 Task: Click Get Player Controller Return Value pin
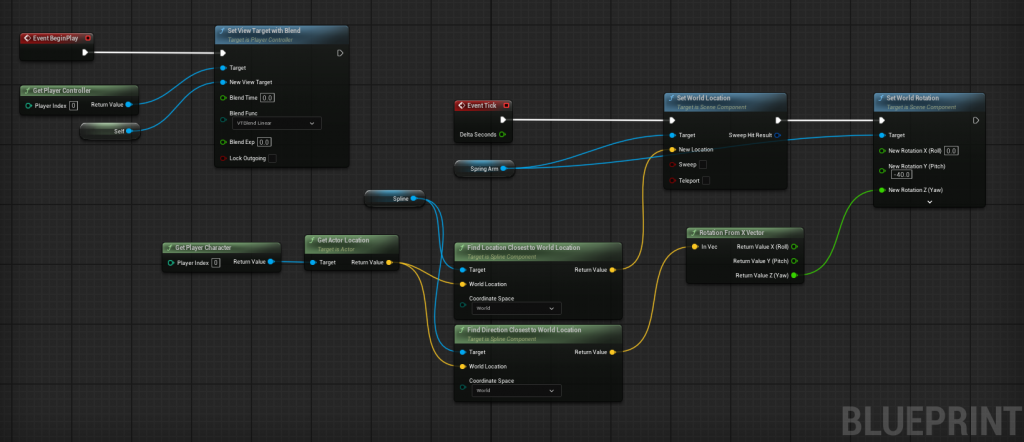tap(129, 104)
